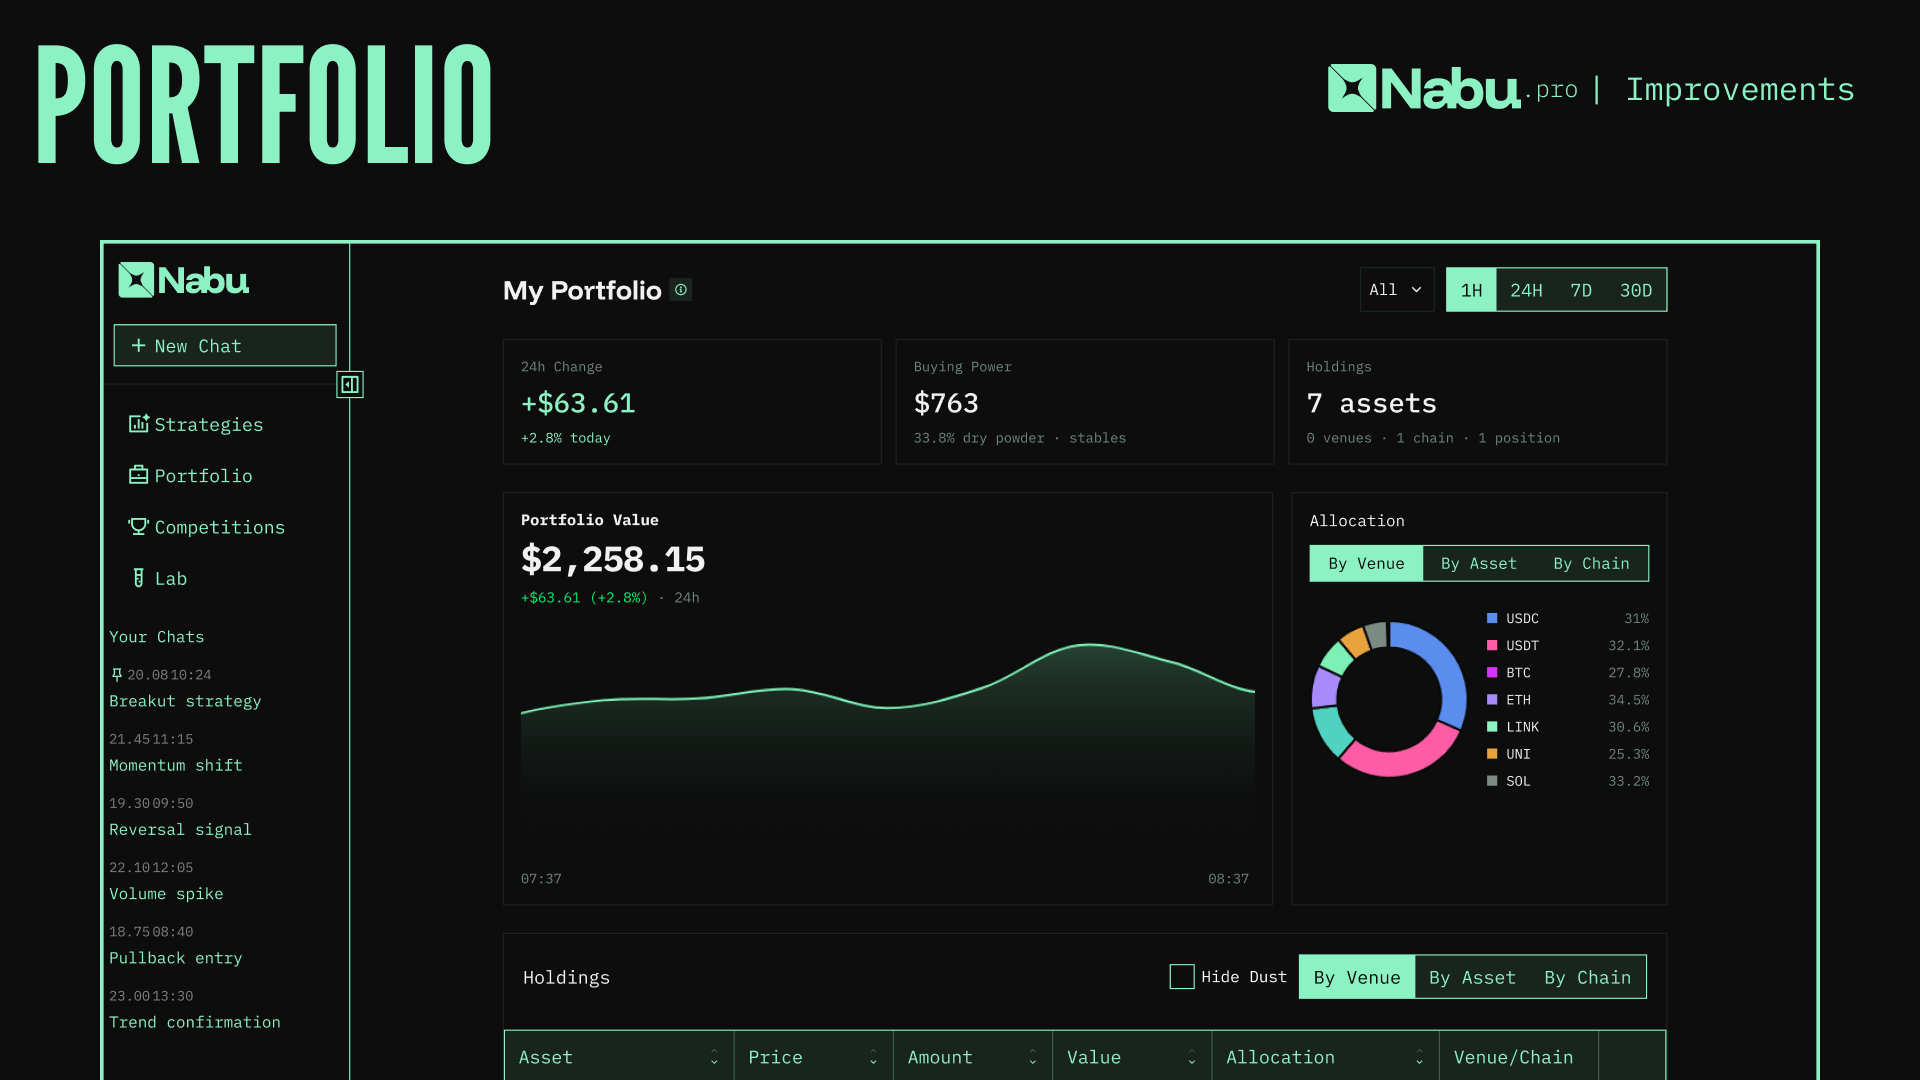
Task: Click the info icon beside My Portfolio
Action: tap(681, 290)
